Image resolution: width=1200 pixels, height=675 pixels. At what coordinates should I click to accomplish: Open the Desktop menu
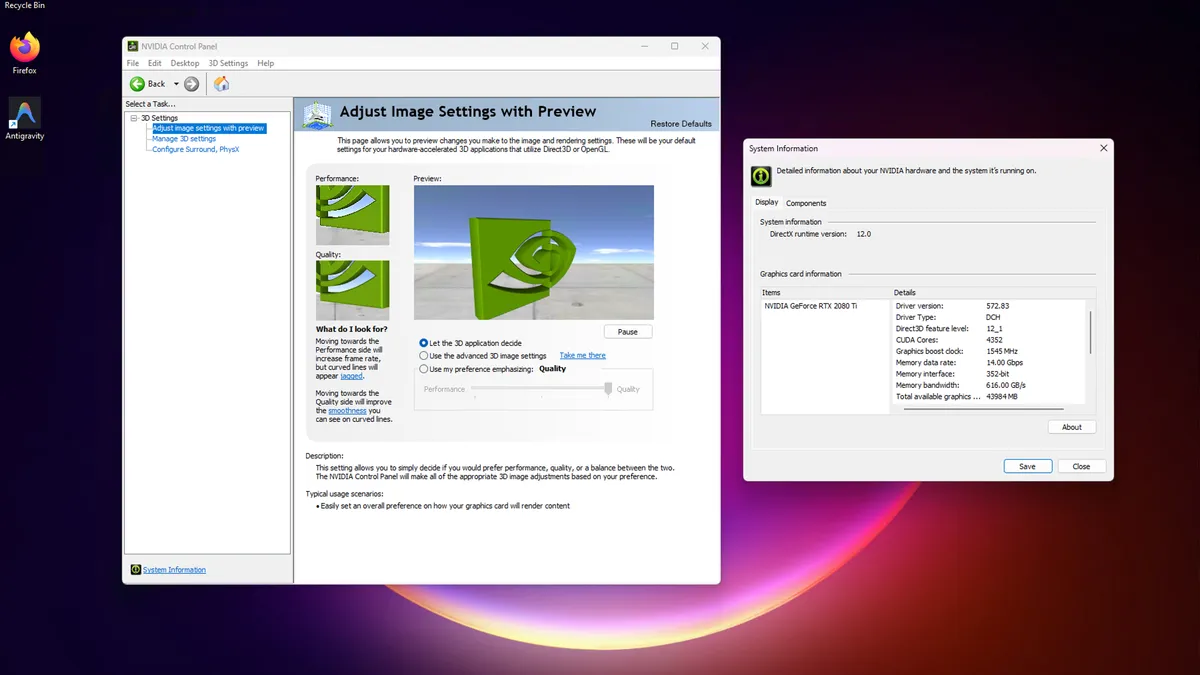point(185,63)
